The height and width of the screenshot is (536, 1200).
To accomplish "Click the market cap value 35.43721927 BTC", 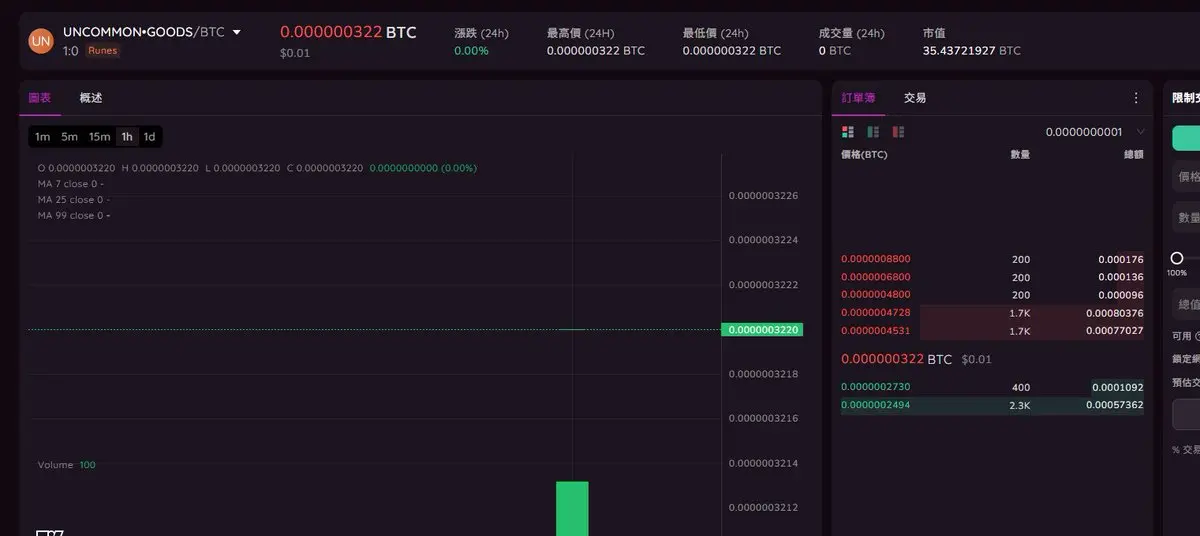I will (x=972, y=51).
